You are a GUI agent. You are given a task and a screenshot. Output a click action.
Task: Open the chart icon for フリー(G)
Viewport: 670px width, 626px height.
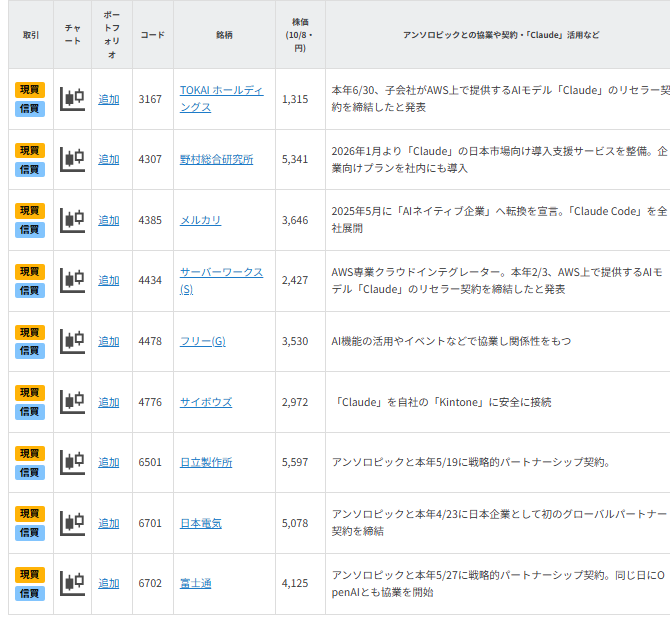(72, 341)
